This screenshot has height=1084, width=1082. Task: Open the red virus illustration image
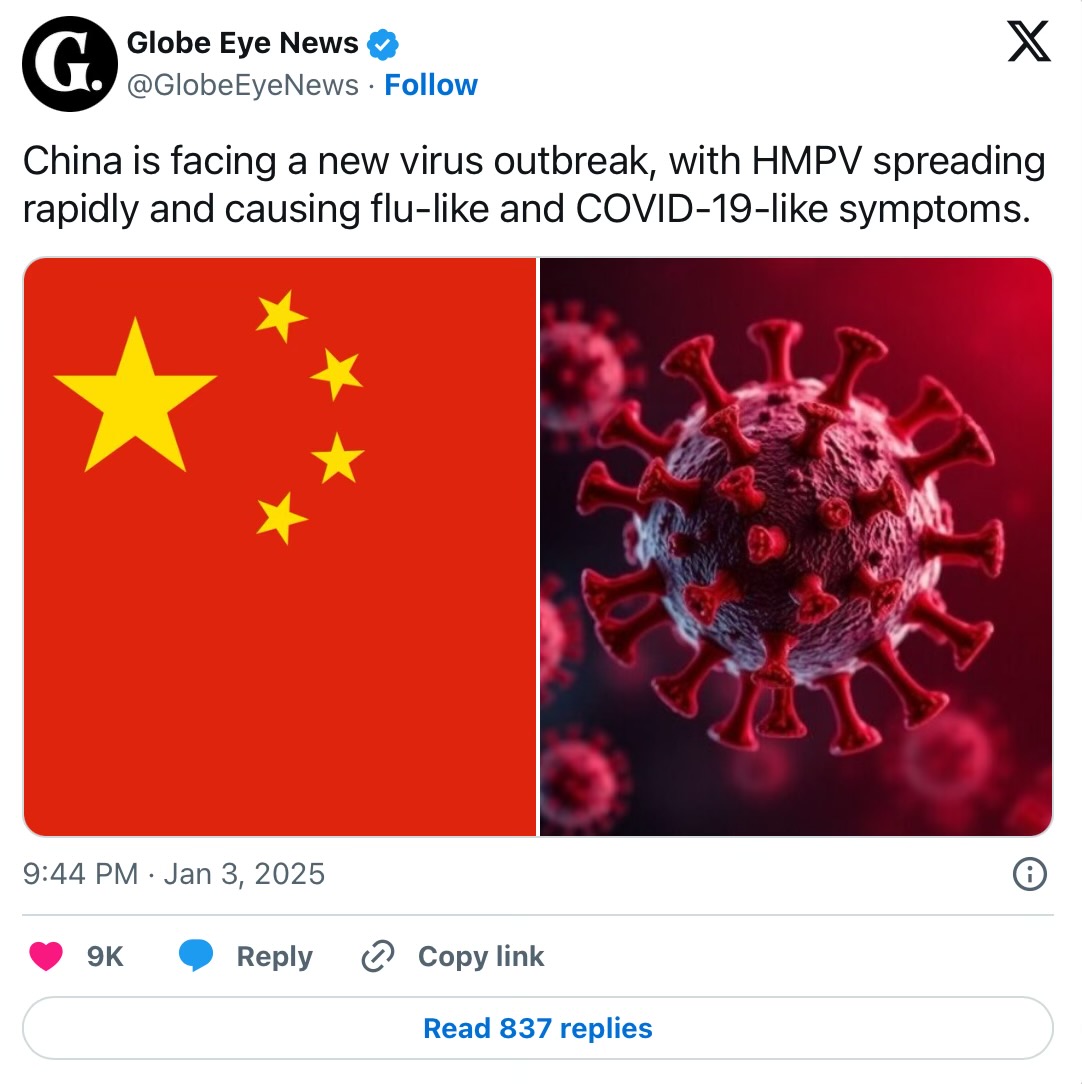coord(796,547)
